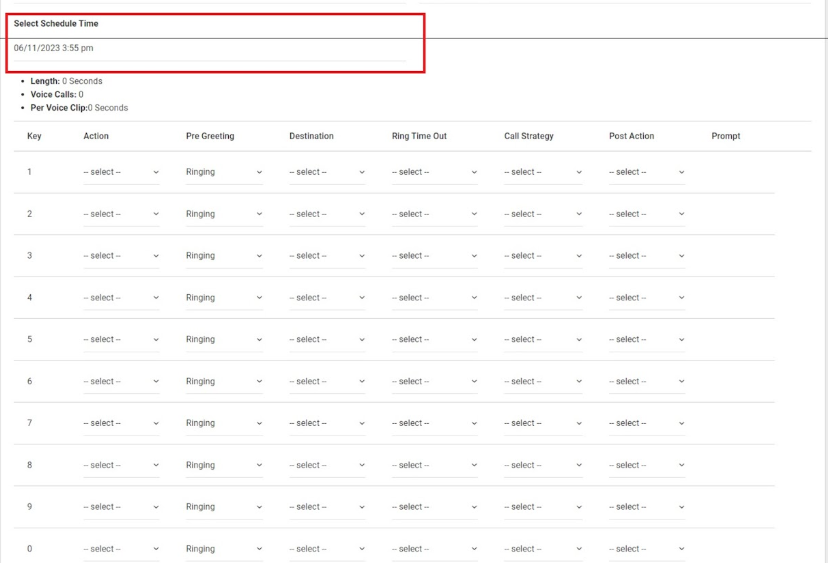
Task: Open Call Strategy dropdown for key 7
Action: click(543, 423)
